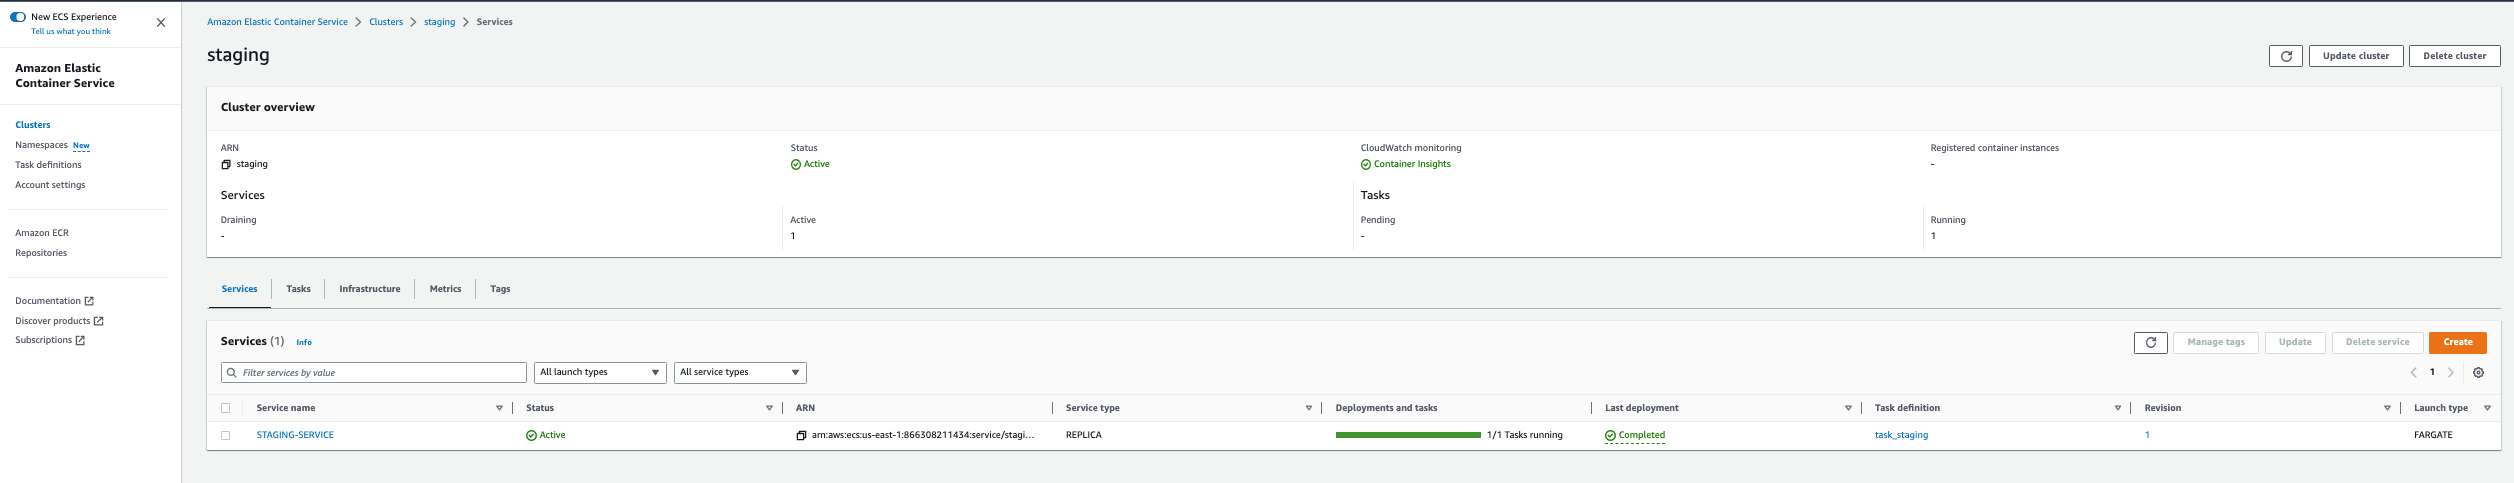This screenshot has height=483, width=2514.
Task: Focus the Filter services by value field
Action: (373, 372)
